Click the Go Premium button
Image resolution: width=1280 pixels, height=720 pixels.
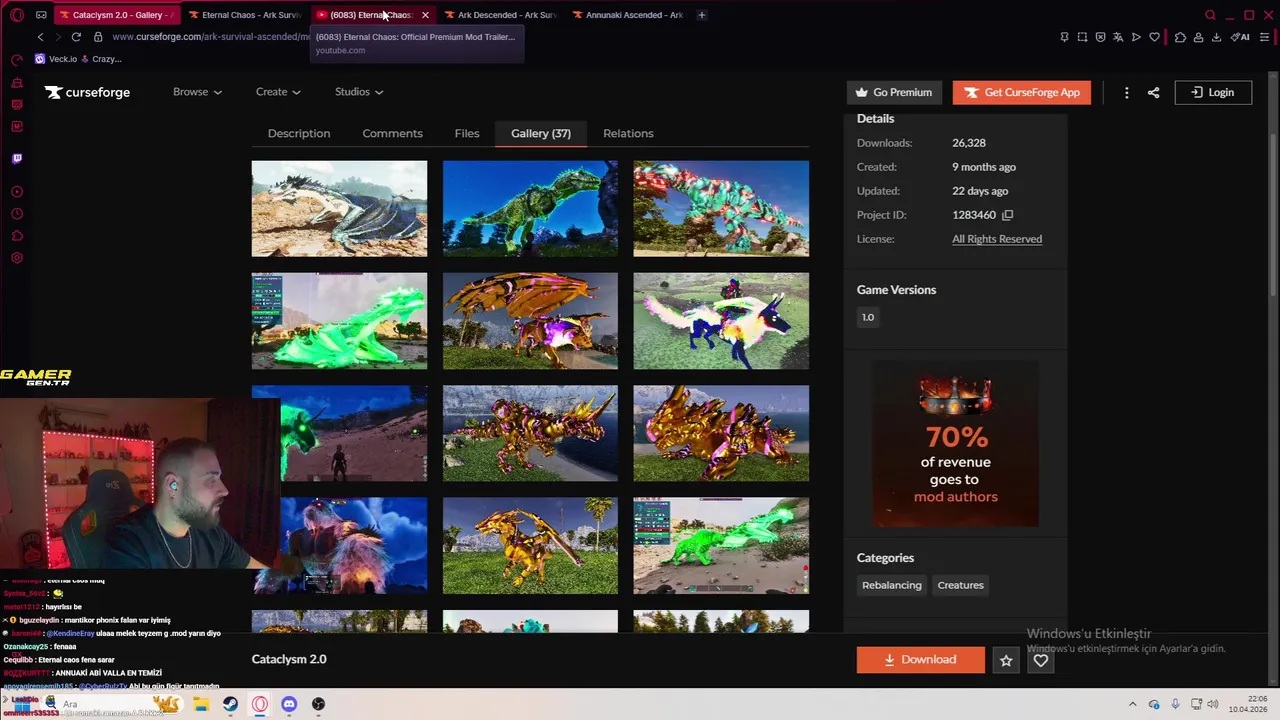pos(894,92)
